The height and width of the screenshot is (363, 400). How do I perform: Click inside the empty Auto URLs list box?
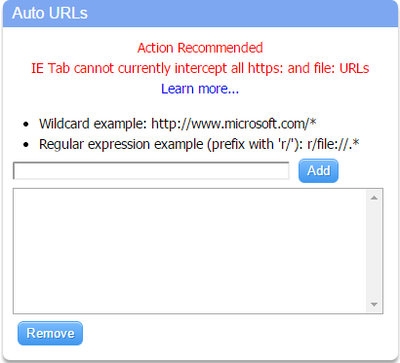tap(189, 251)
